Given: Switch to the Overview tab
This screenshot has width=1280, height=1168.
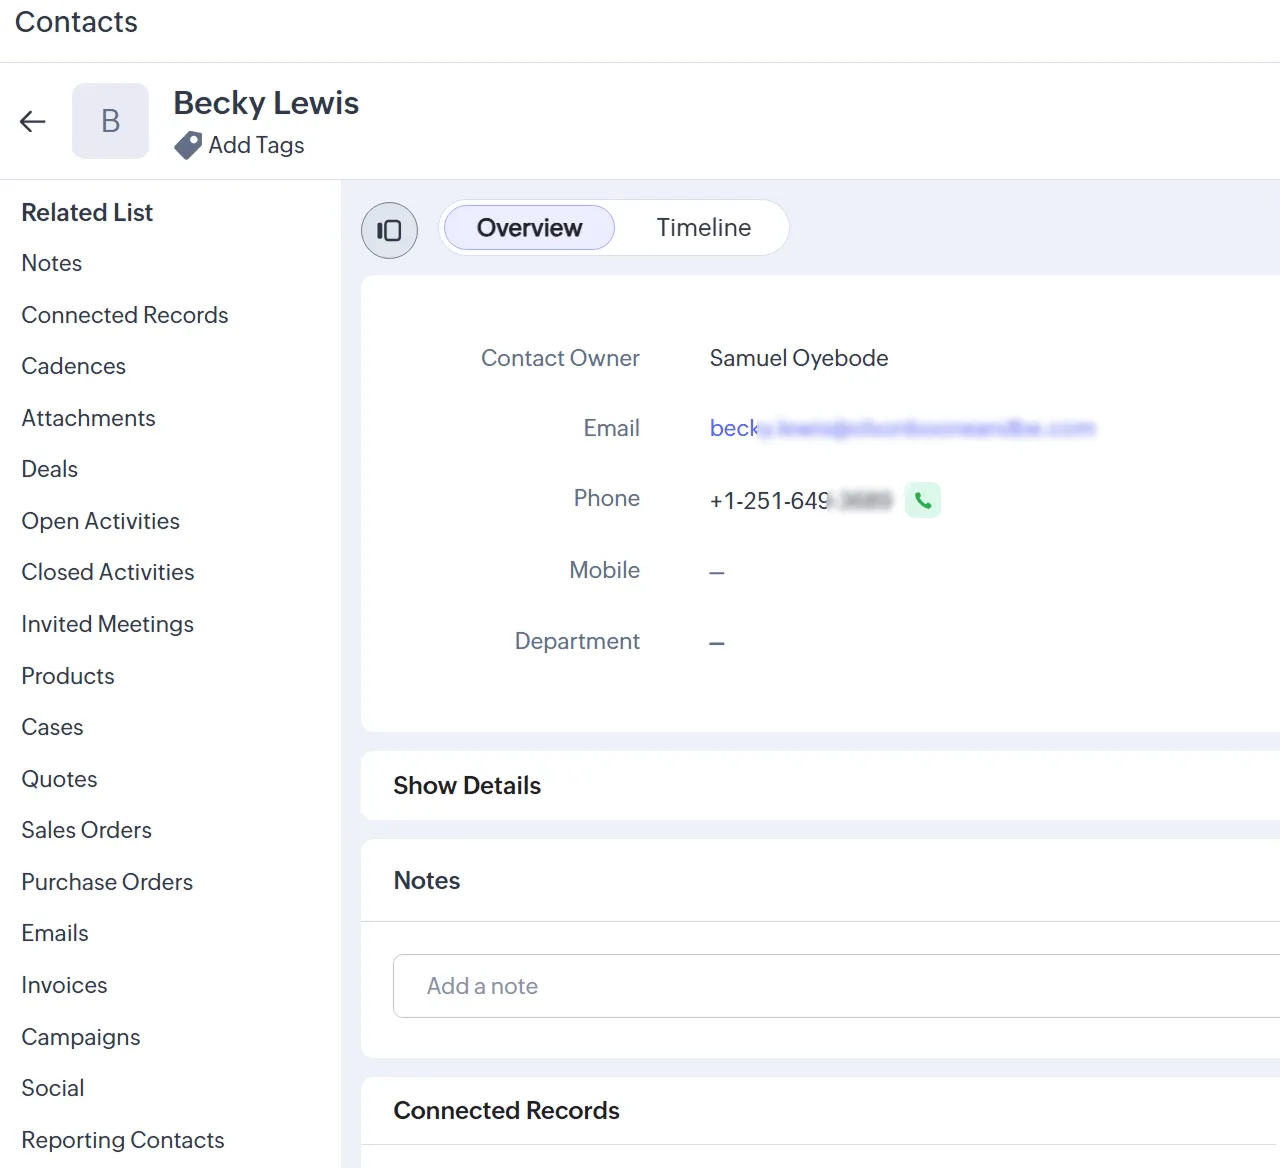Looking at the screenshot, I should pos(529,228).
